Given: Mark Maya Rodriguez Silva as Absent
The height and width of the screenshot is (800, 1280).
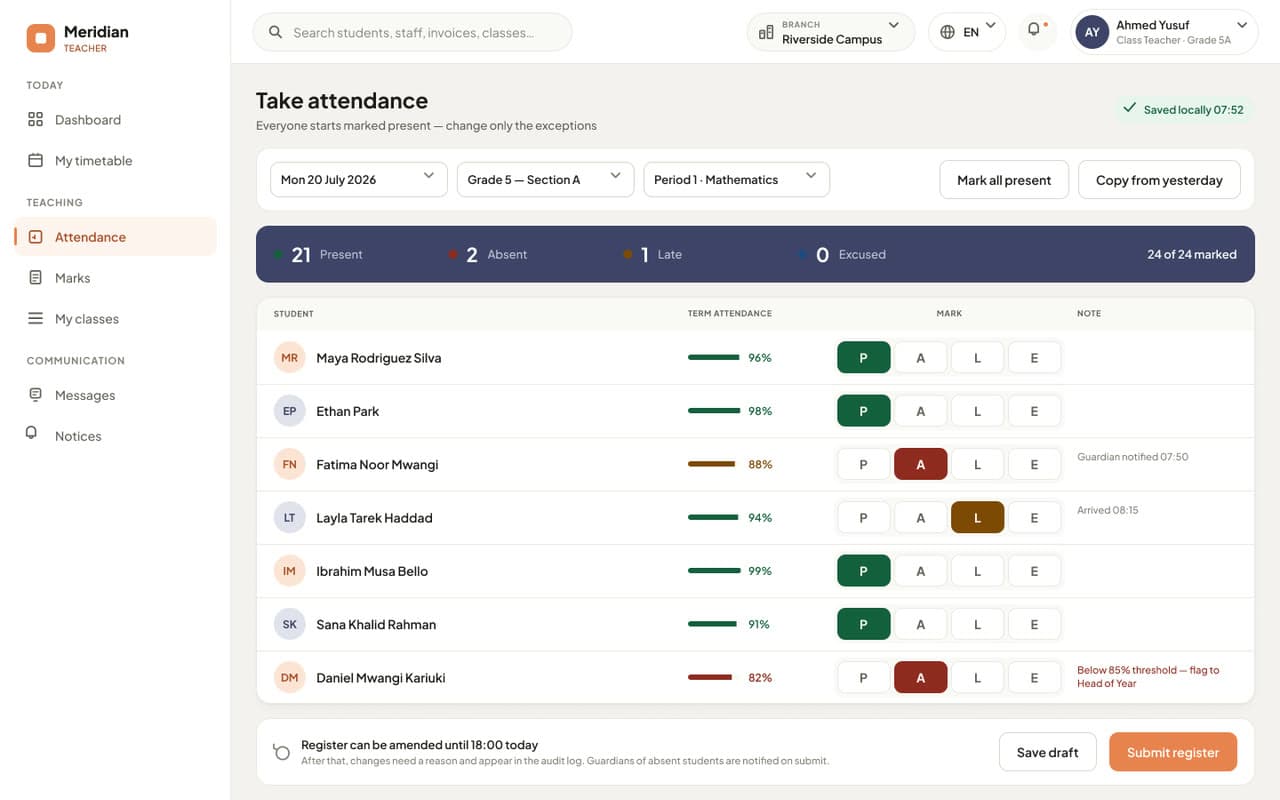Looking at the screenshot, I should pyautogui.click(x=921, y=358).
